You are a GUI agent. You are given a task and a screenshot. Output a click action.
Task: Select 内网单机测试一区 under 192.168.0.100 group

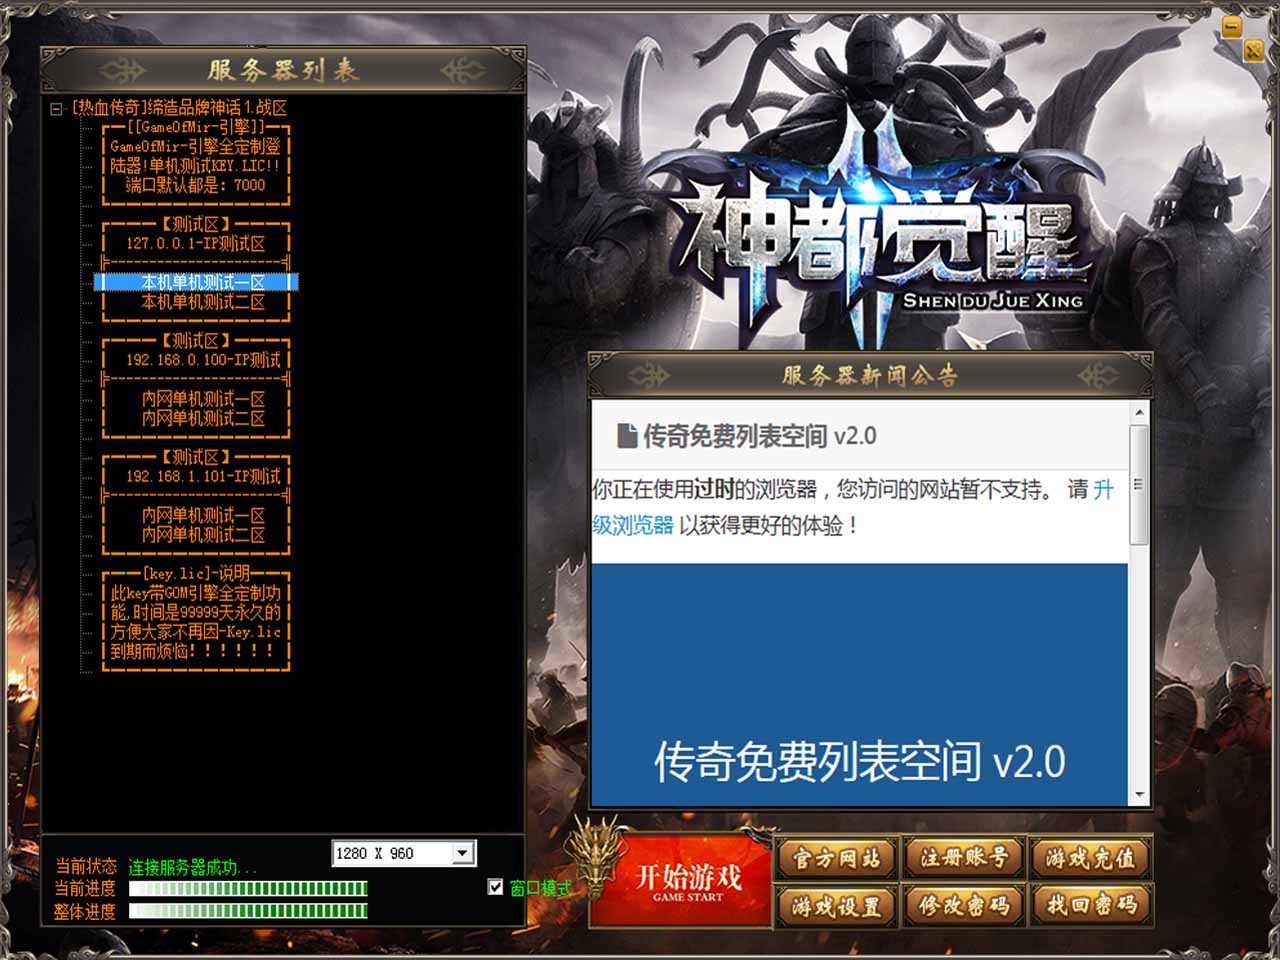click(x=202, y=399)
